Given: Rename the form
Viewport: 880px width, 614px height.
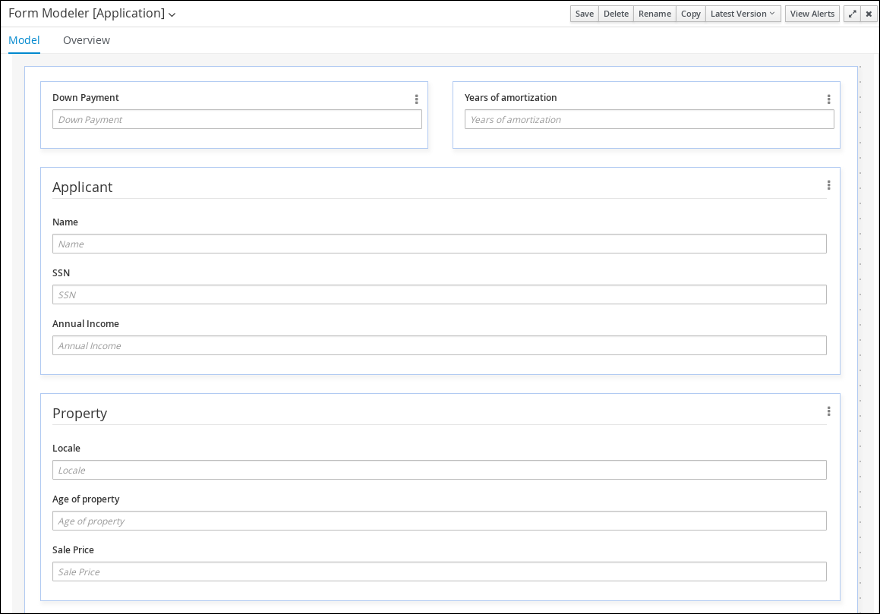Looking at the screenshot, I should tap(654, 14).
